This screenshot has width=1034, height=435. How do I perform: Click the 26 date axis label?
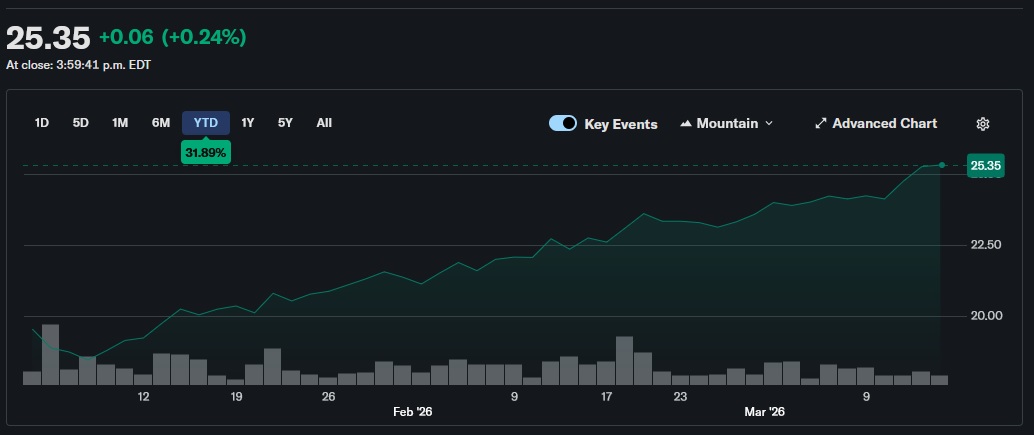(328, 397)
